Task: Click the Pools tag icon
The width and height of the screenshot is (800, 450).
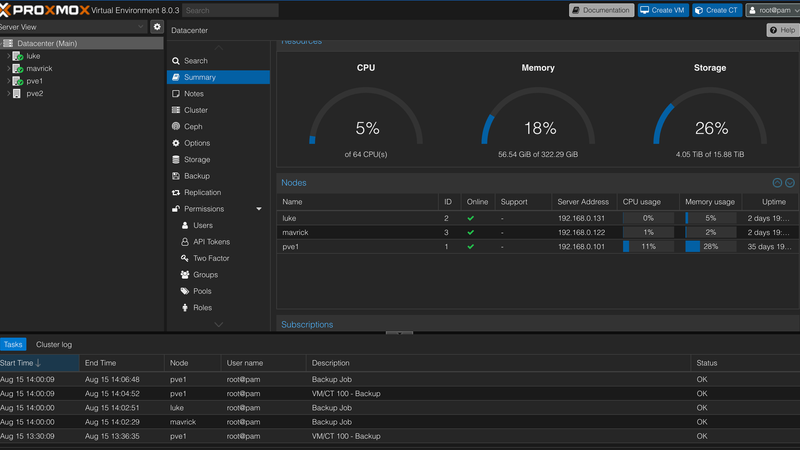Action: pyautogui.click(x=185, y=291)
